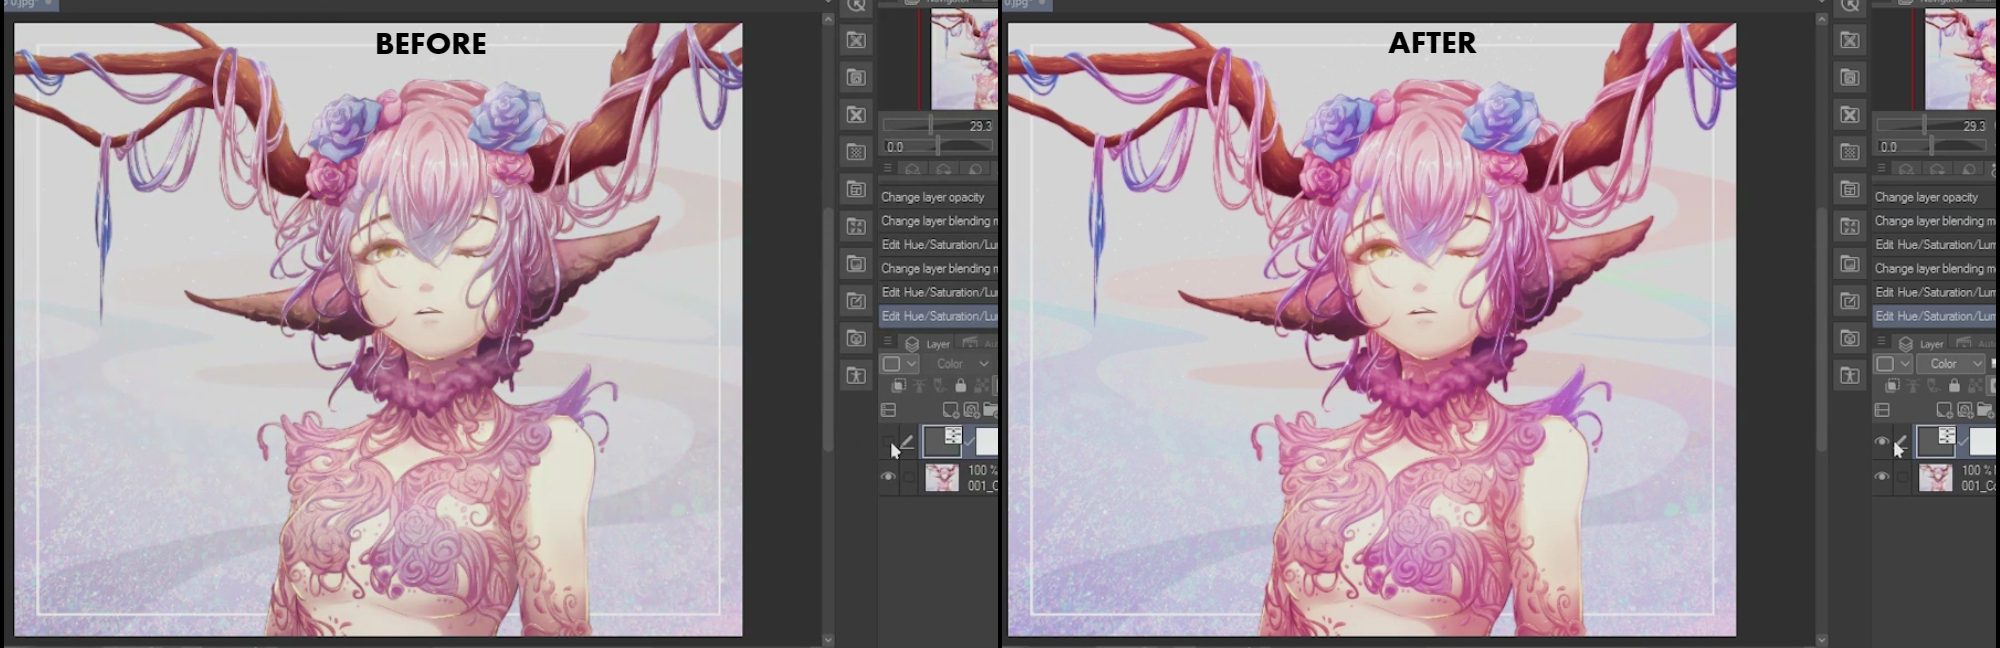Viewport: 2000px width, 648px height.
Task: Click the two-pane layer view icon in the After panel
Action: click(x=1882, y=410)
